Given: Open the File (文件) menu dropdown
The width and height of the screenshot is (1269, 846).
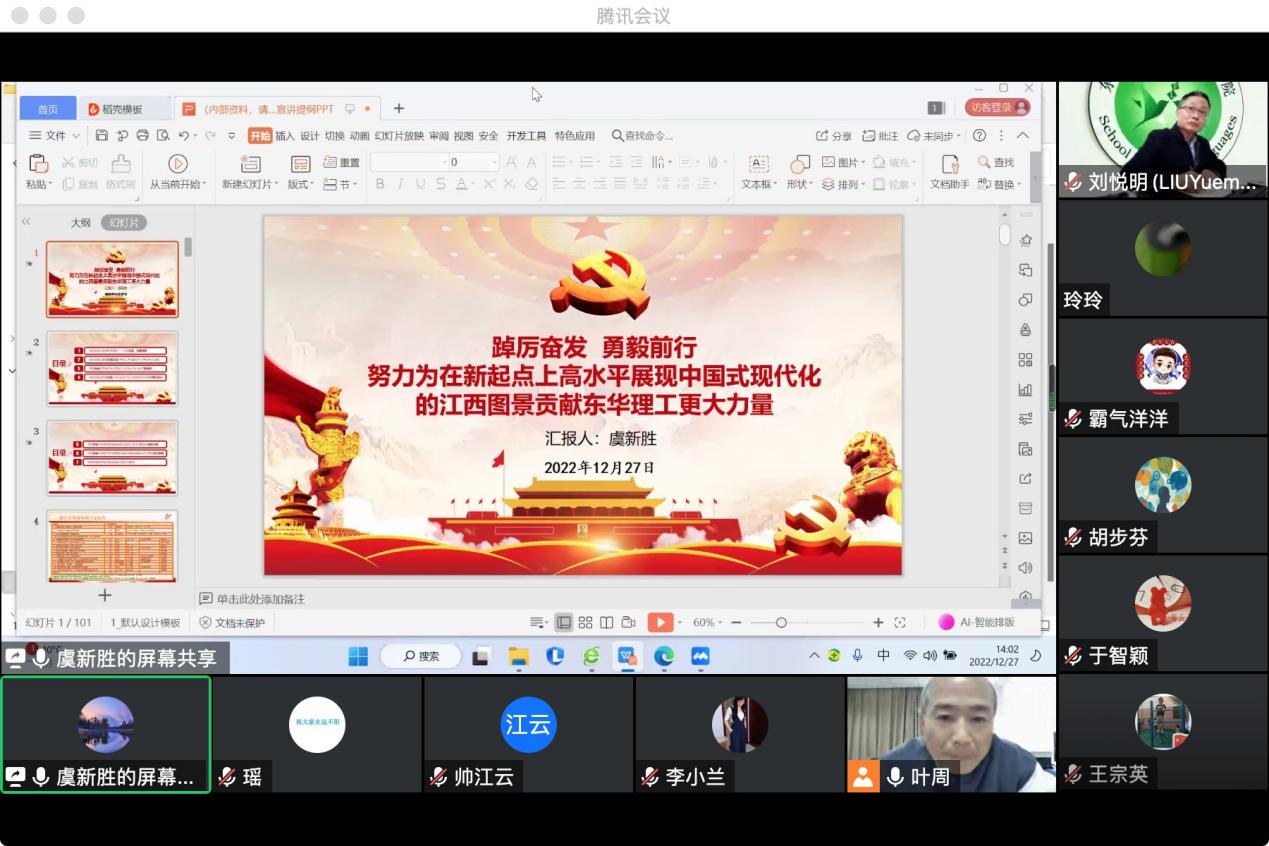Looking at the screenshot, I should point(54,136).
